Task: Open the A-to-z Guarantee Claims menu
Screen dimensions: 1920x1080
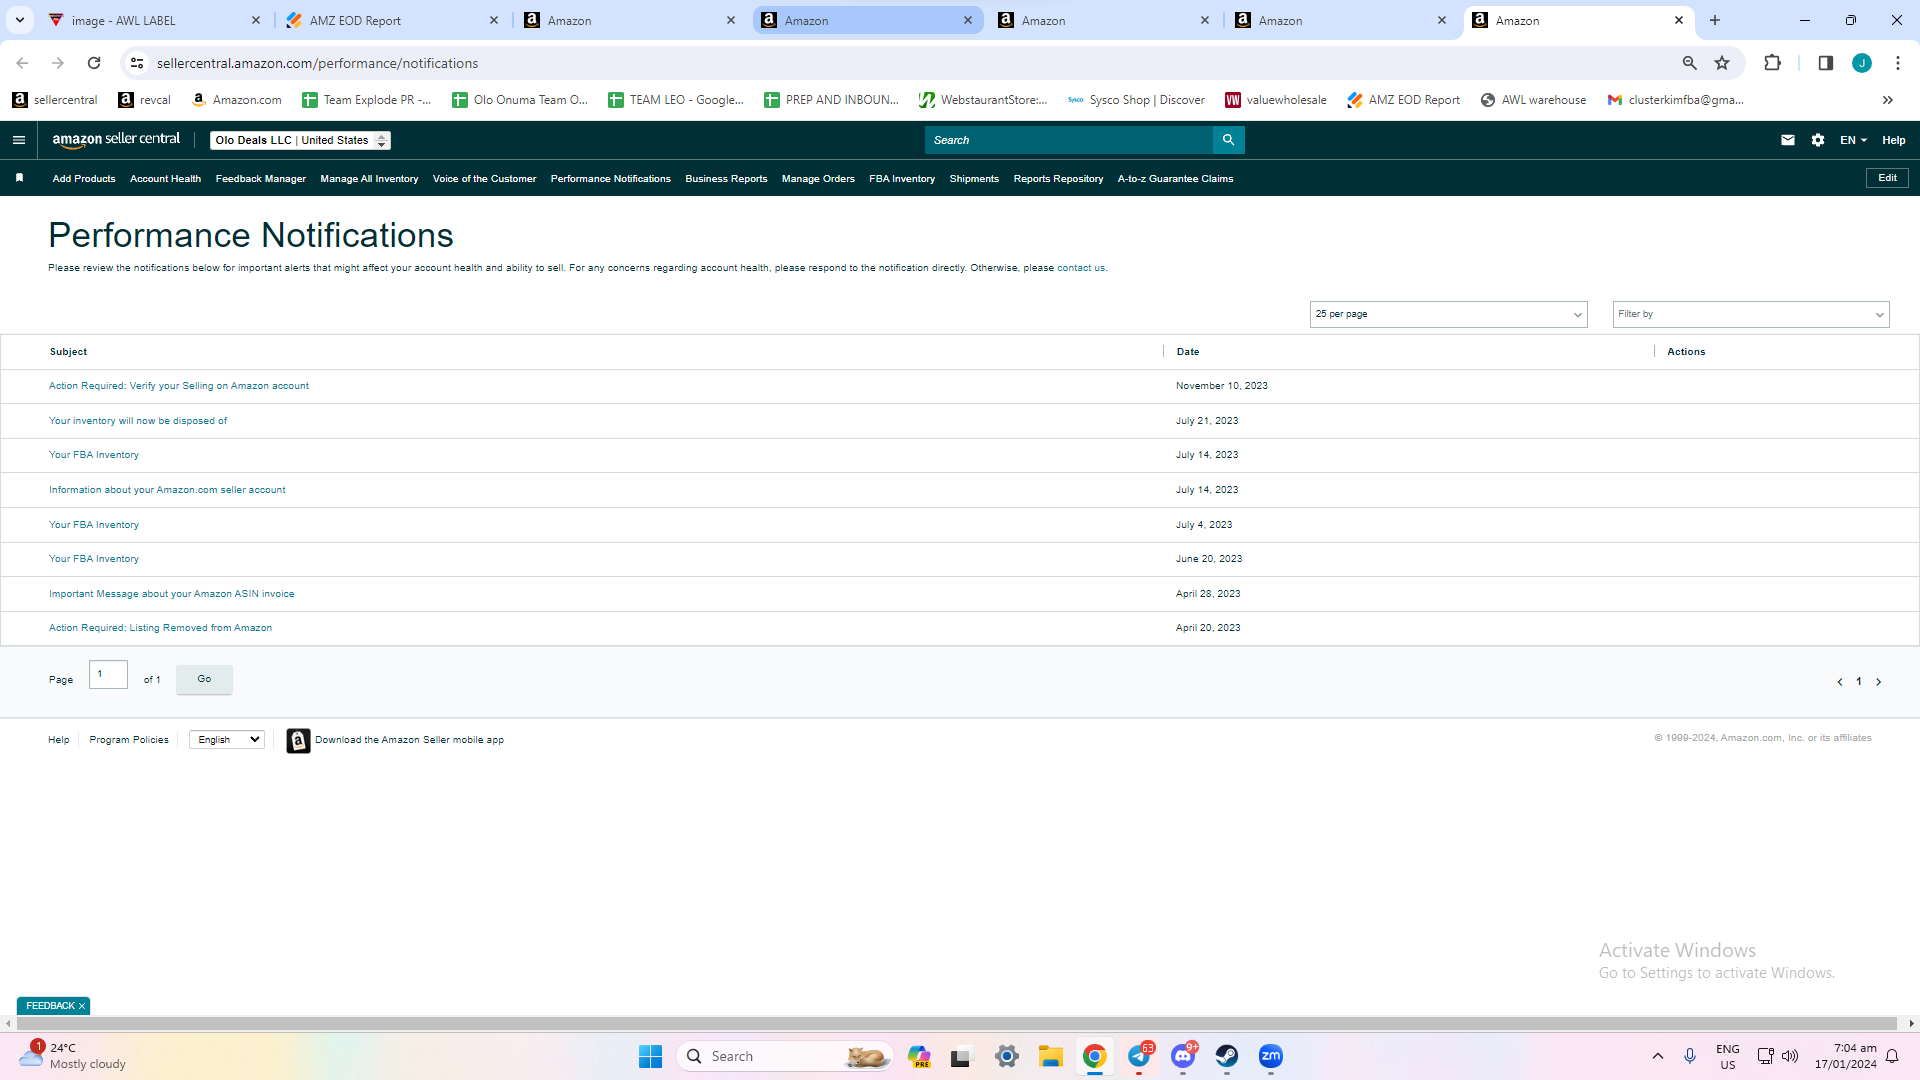Action: 1175,179
